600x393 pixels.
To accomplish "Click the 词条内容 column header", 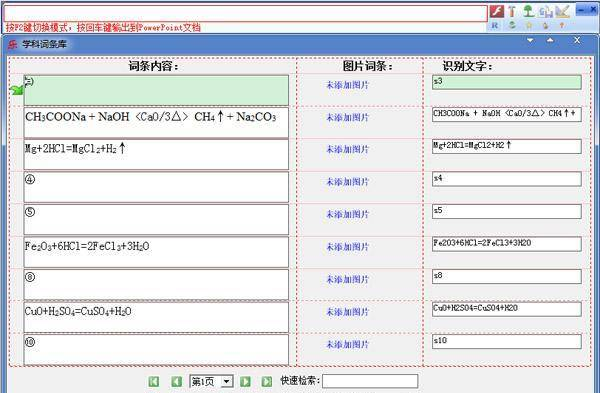I will click(x=153, y=66).
